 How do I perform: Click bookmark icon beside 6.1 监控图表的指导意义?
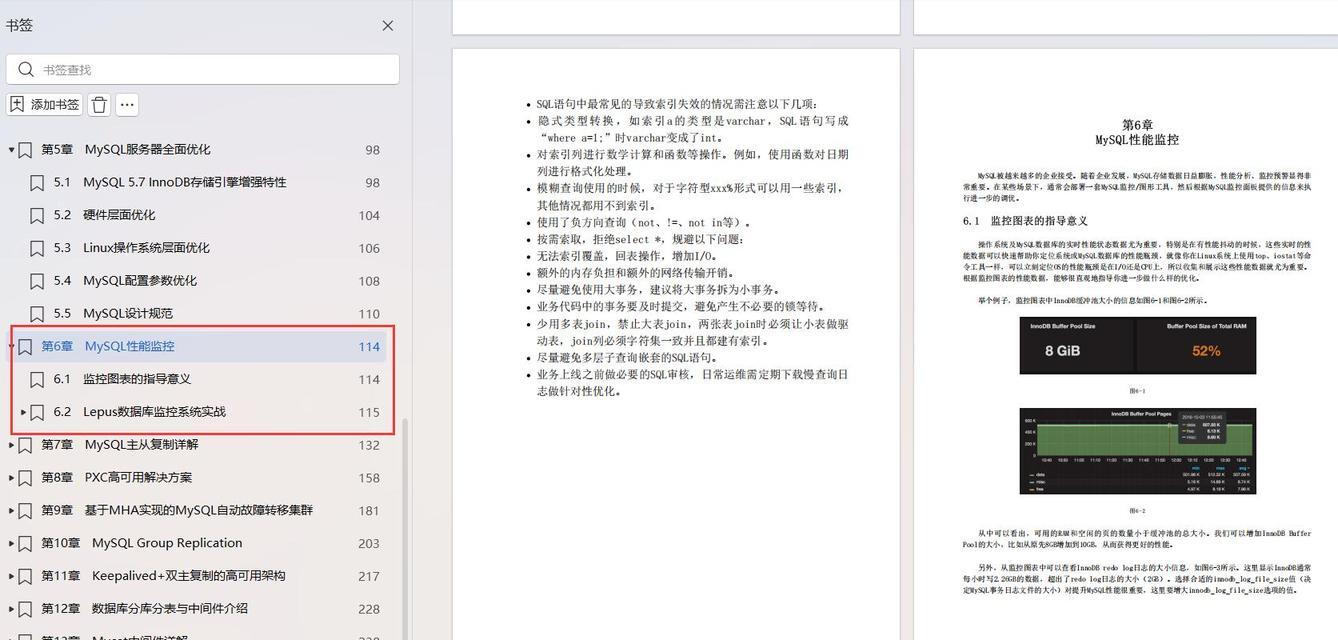click(x=37, y=380)
